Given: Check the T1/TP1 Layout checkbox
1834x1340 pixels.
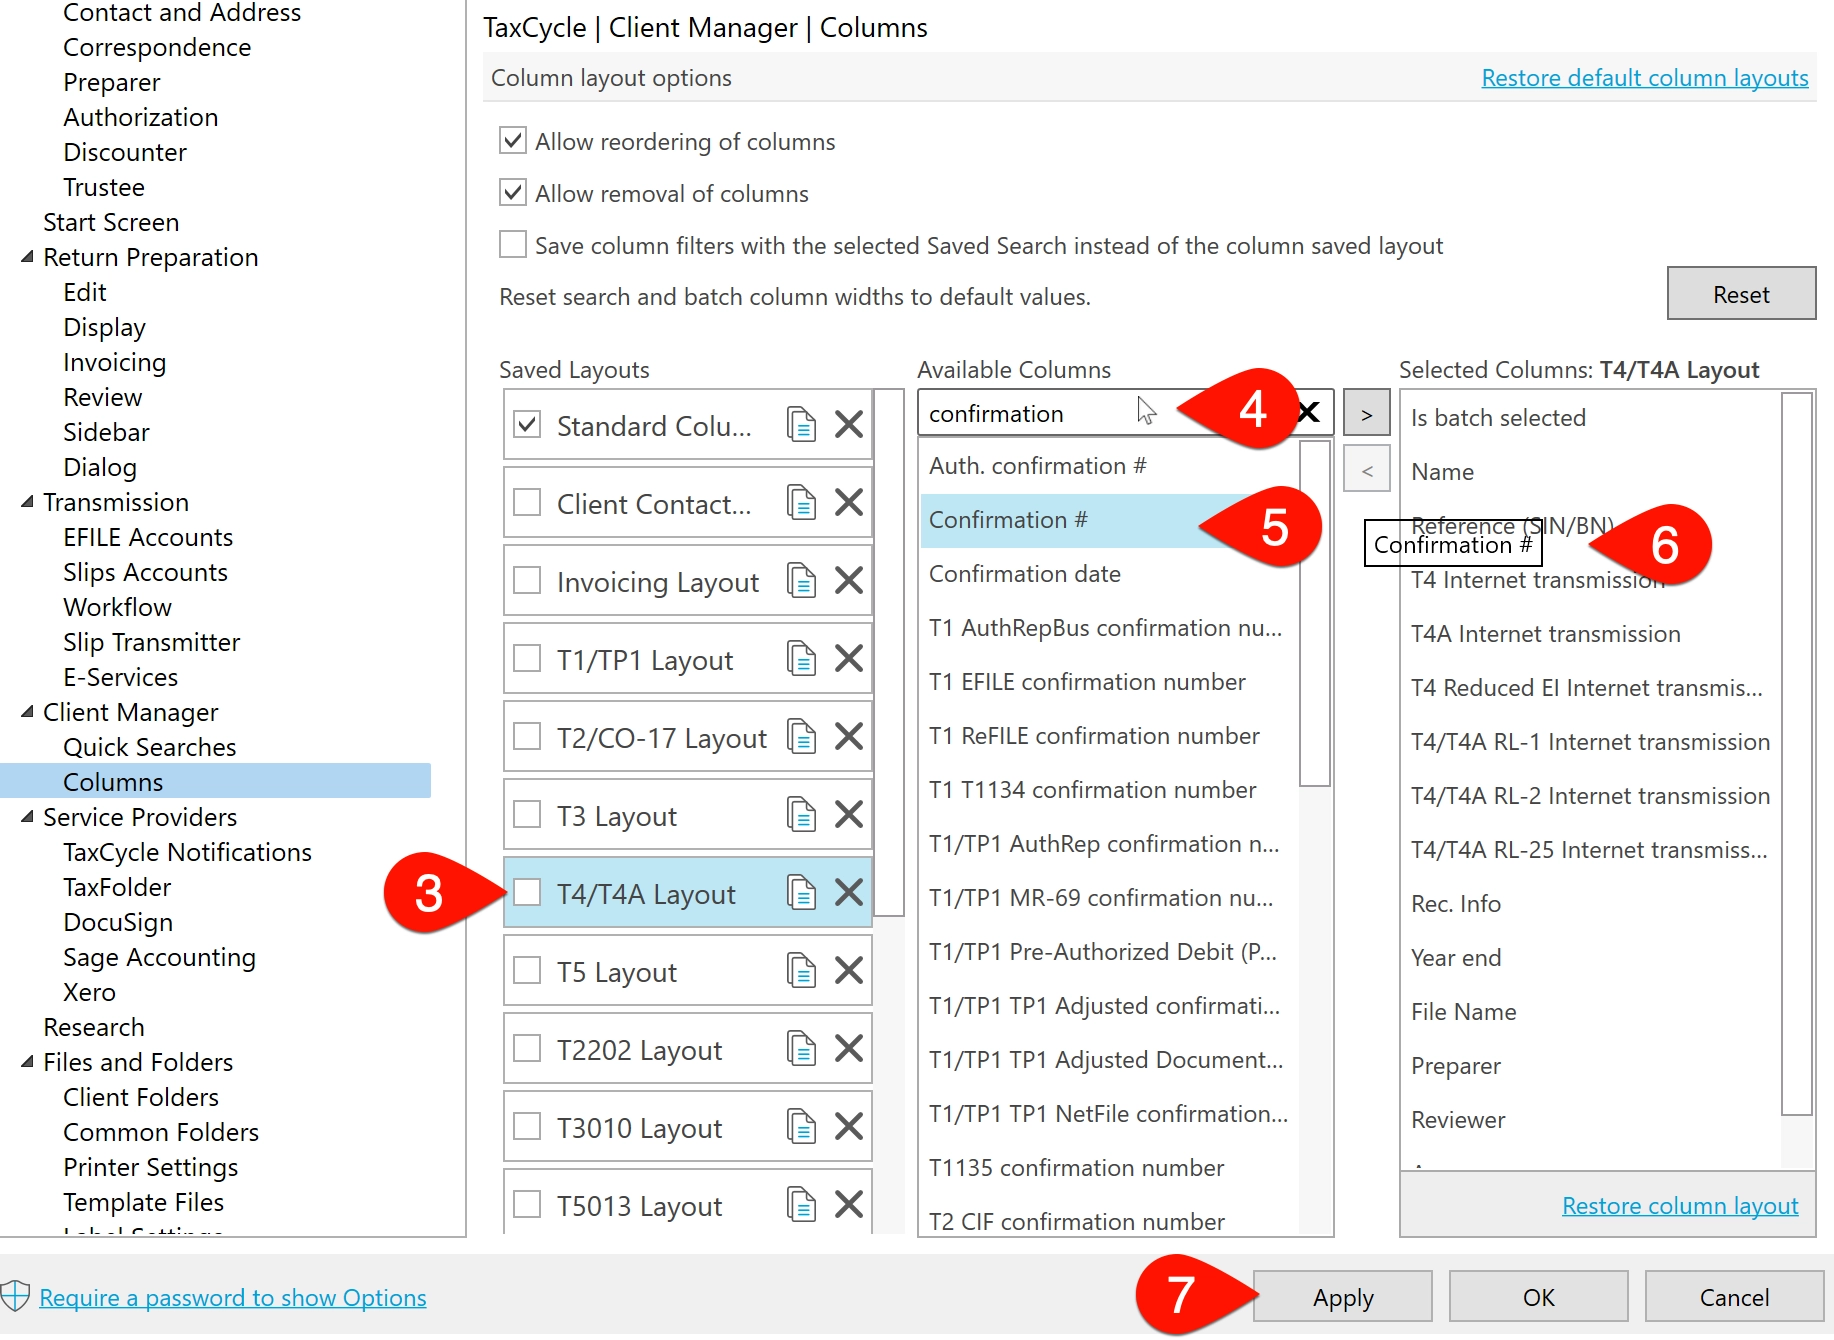Looking at the screenshot, I should [527, 658].
